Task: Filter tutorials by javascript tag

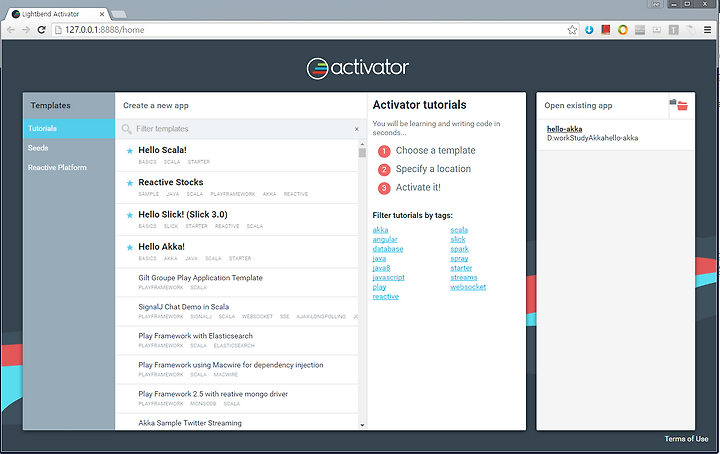Action: click(388, 277)
